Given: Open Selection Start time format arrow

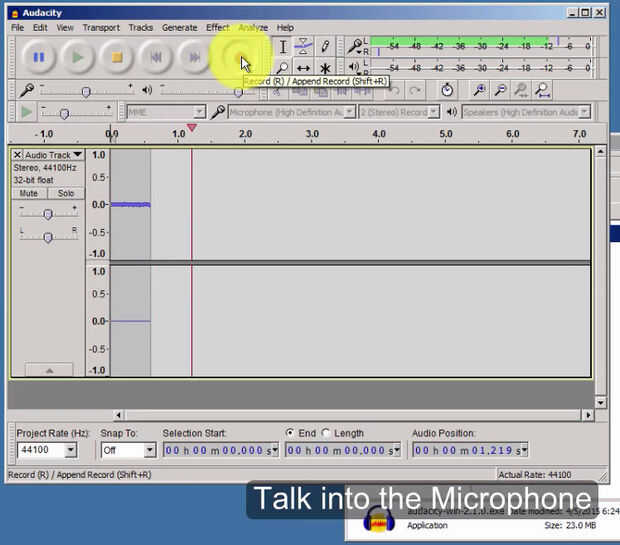Looking at the screenshot, I should [x=275, y=450].
